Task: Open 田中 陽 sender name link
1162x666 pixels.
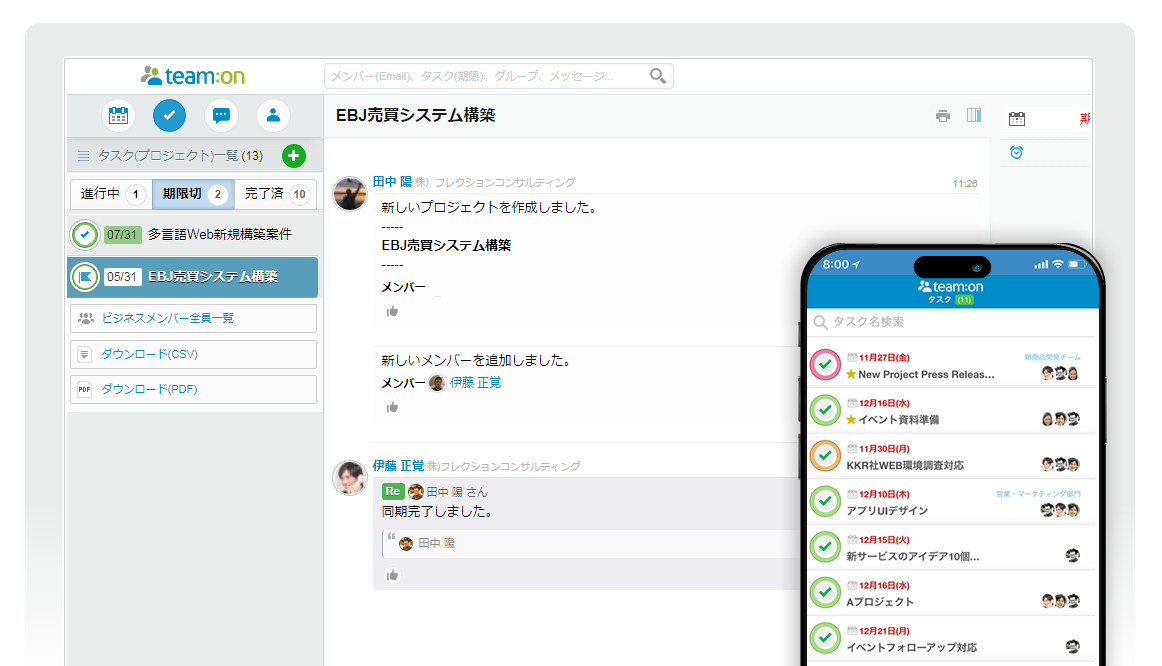Action: point(392,182)
